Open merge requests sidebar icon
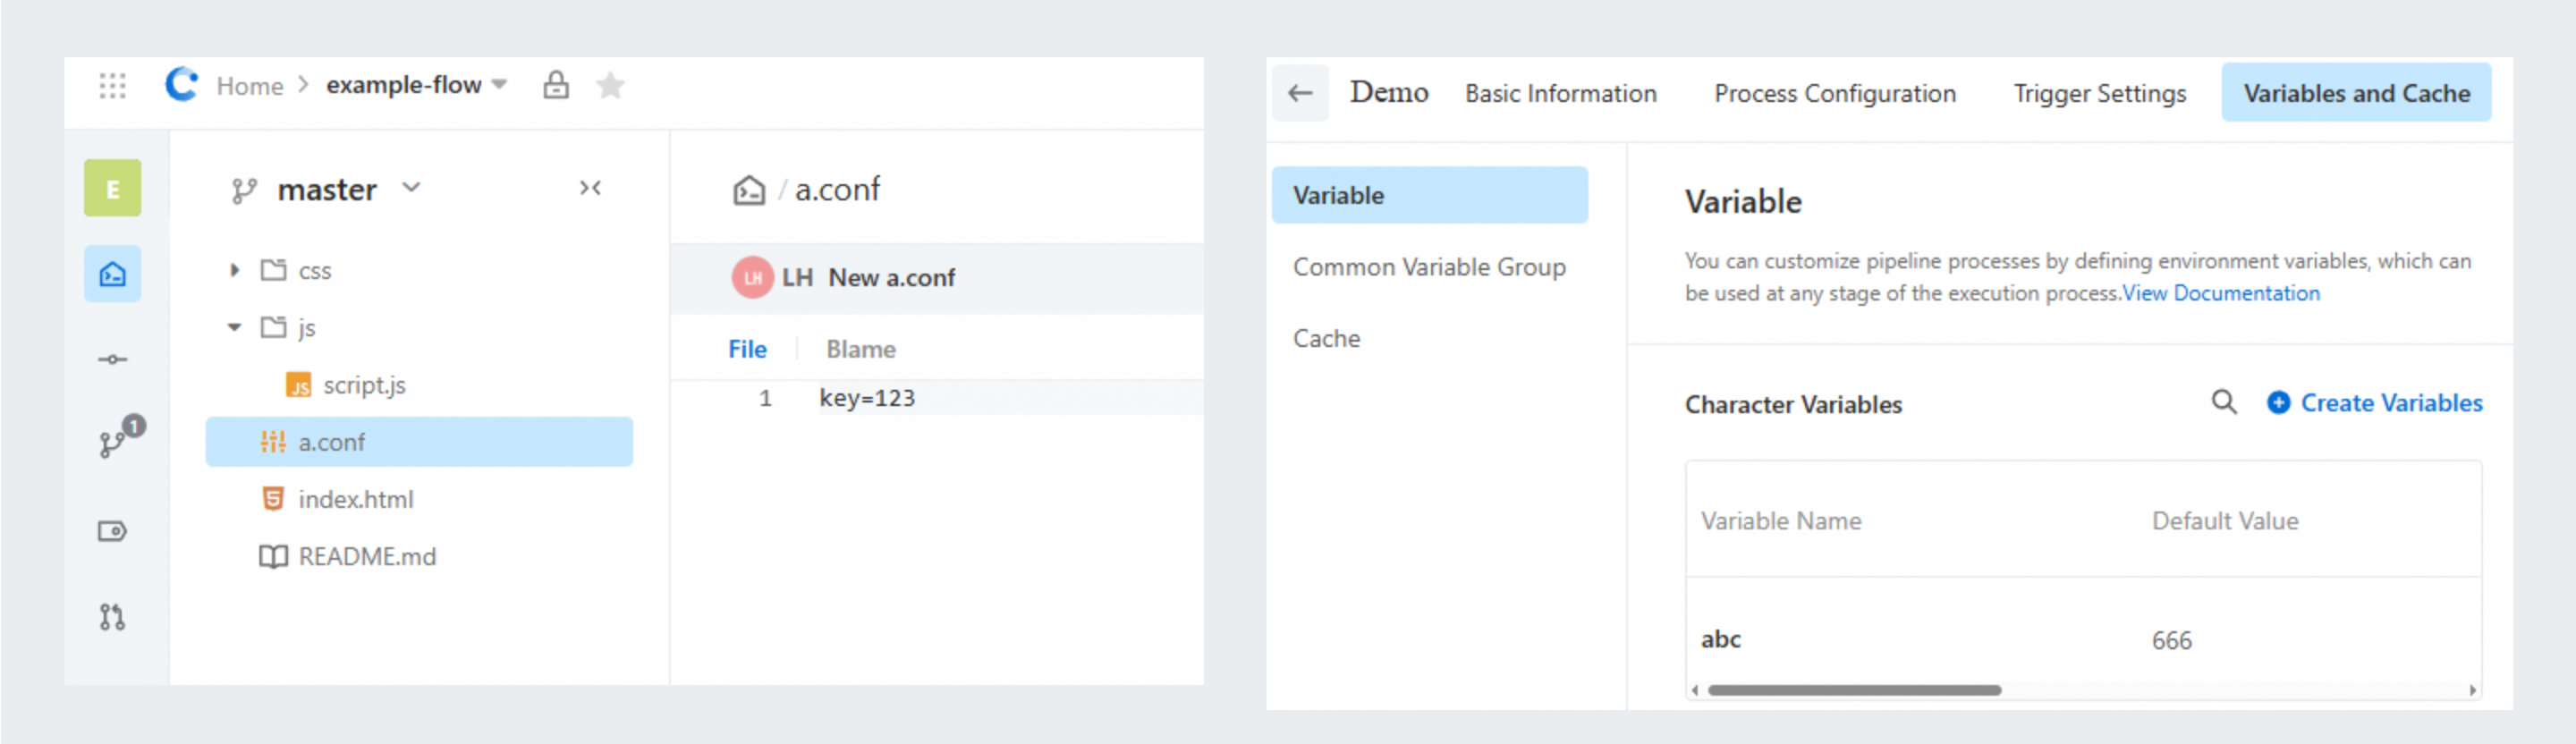The image size is (2576, 744). tap(112, 617)
